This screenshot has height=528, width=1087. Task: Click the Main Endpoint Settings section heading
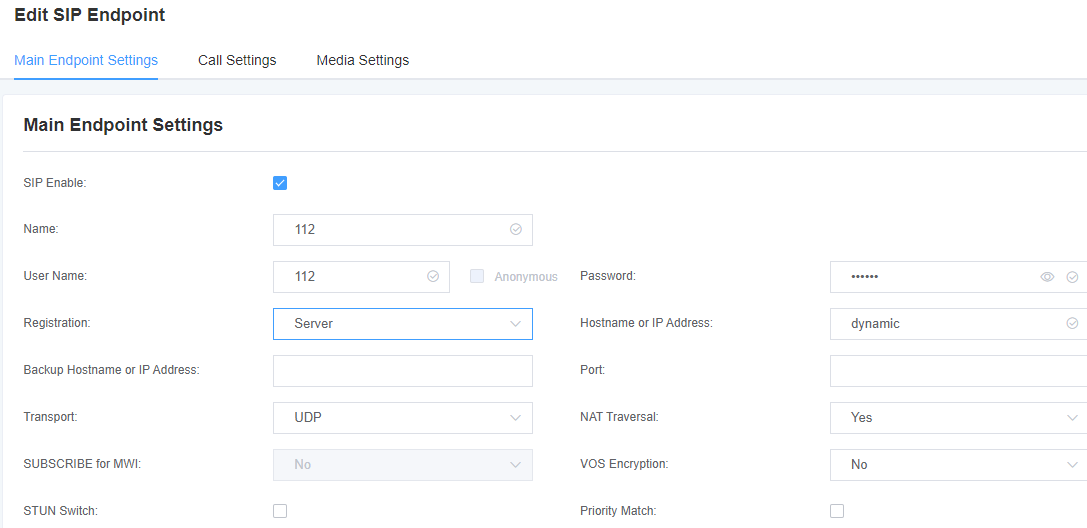123,125
